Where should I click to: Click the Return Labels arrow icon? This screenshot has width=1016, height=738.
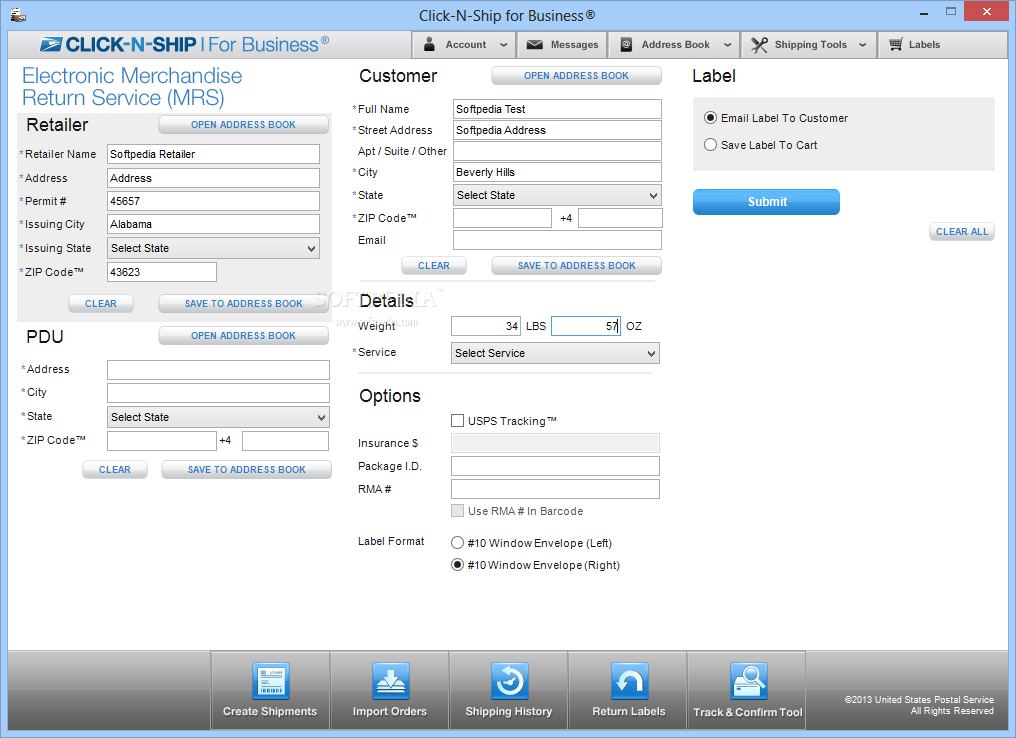[x=629, y=681]
